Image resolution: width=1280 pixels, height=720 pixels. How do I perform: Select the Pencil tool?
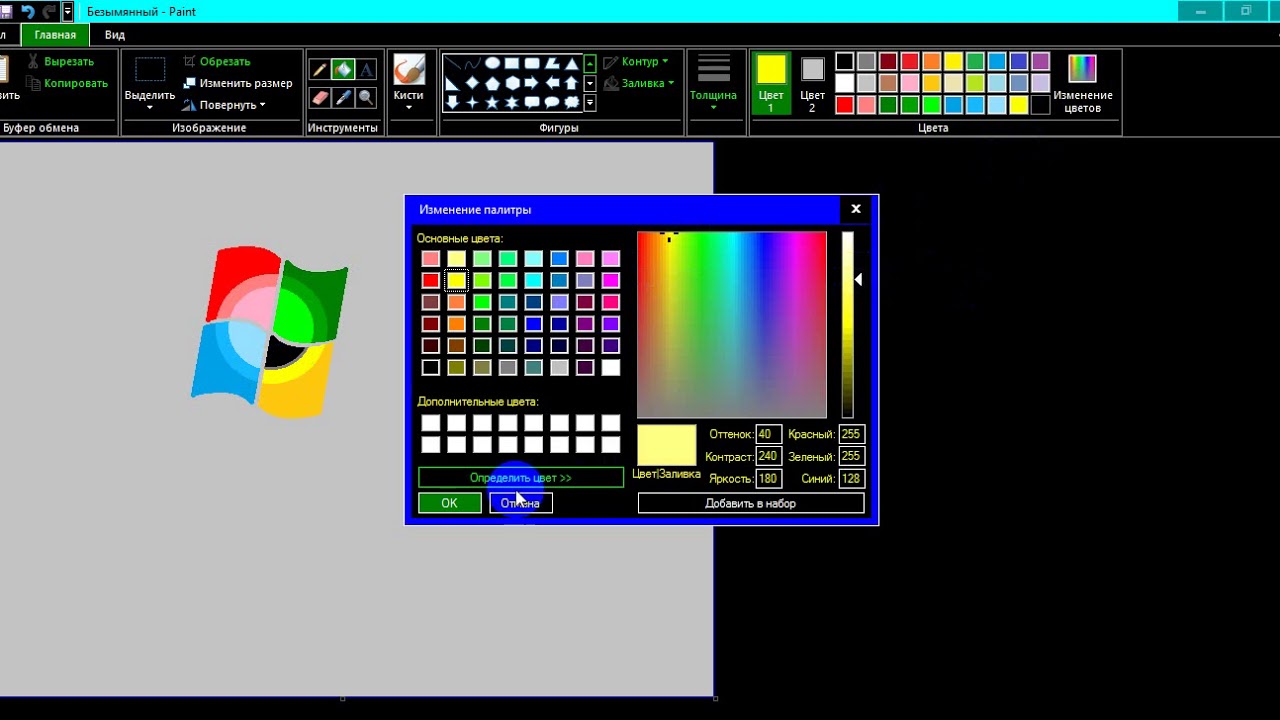click(x=320, y=70)
